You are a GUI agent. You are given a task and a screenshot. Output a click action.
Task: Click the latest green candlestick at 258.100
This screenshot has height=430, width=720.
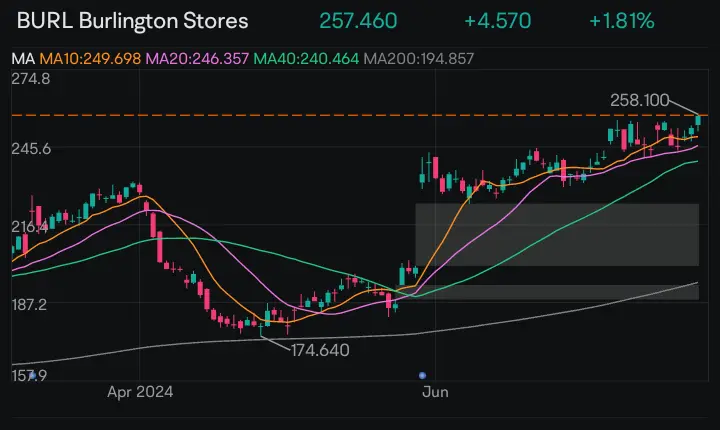tap(698, 121)
